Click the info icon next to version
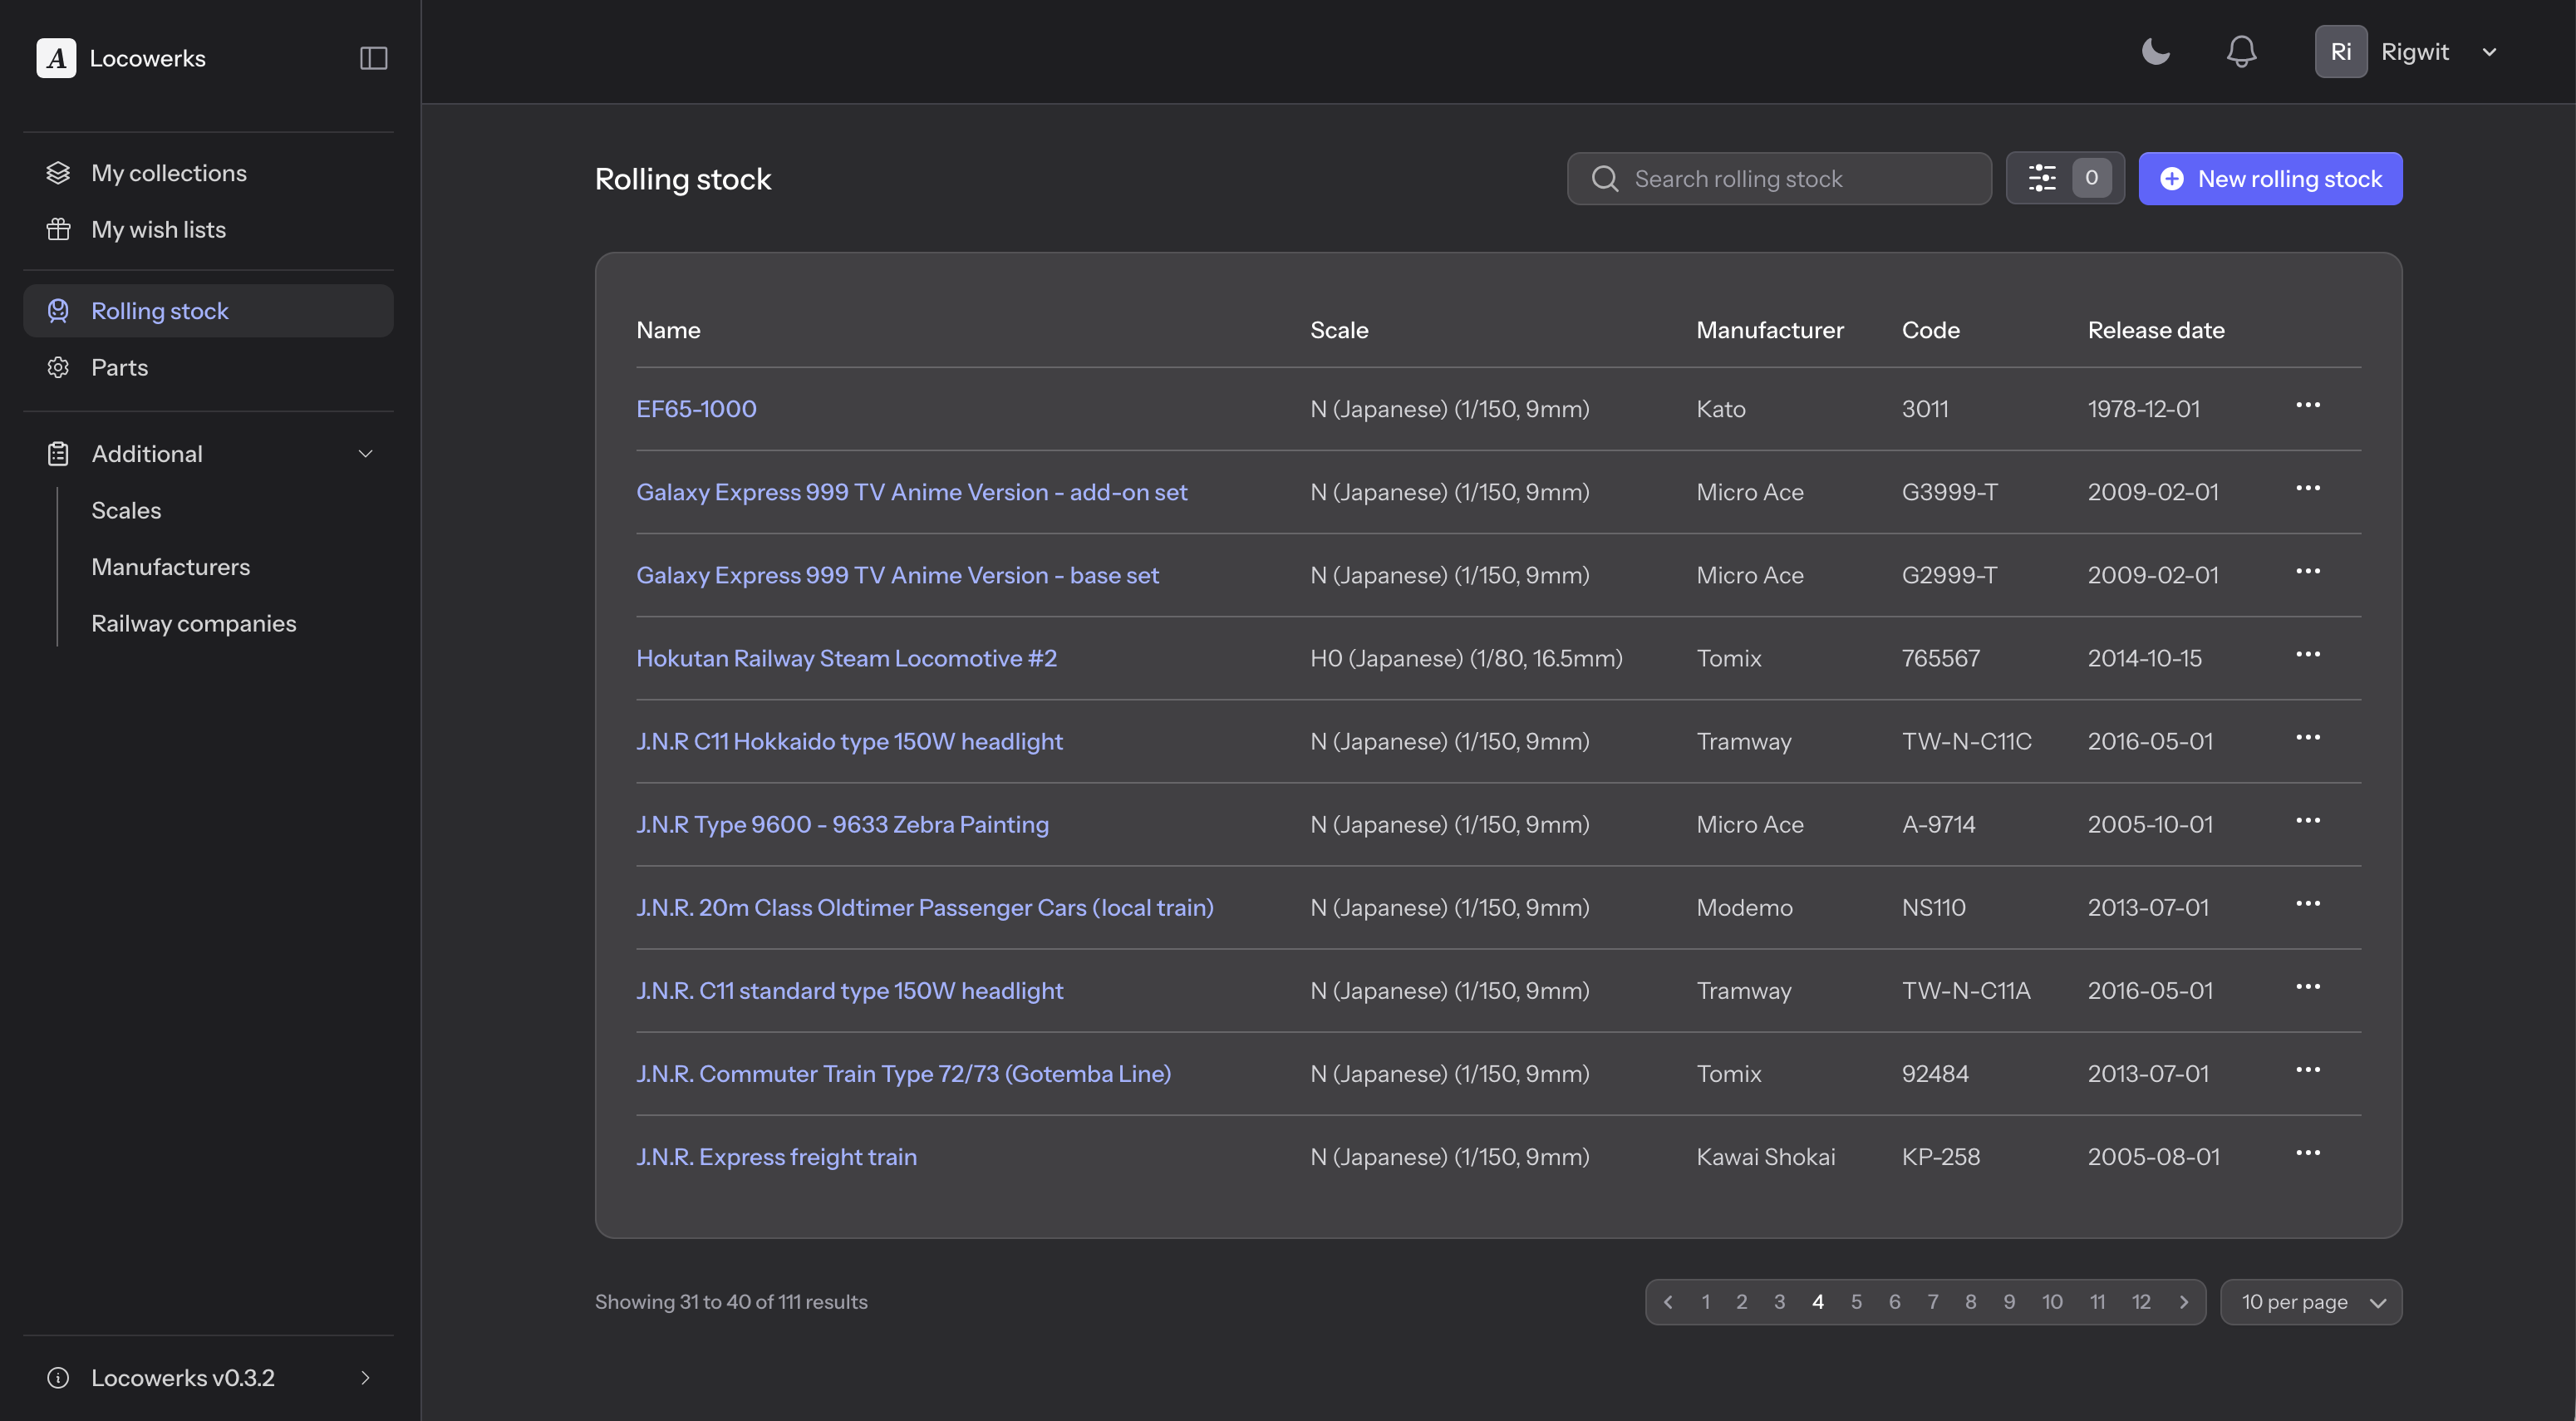 tap(58, 1378)
